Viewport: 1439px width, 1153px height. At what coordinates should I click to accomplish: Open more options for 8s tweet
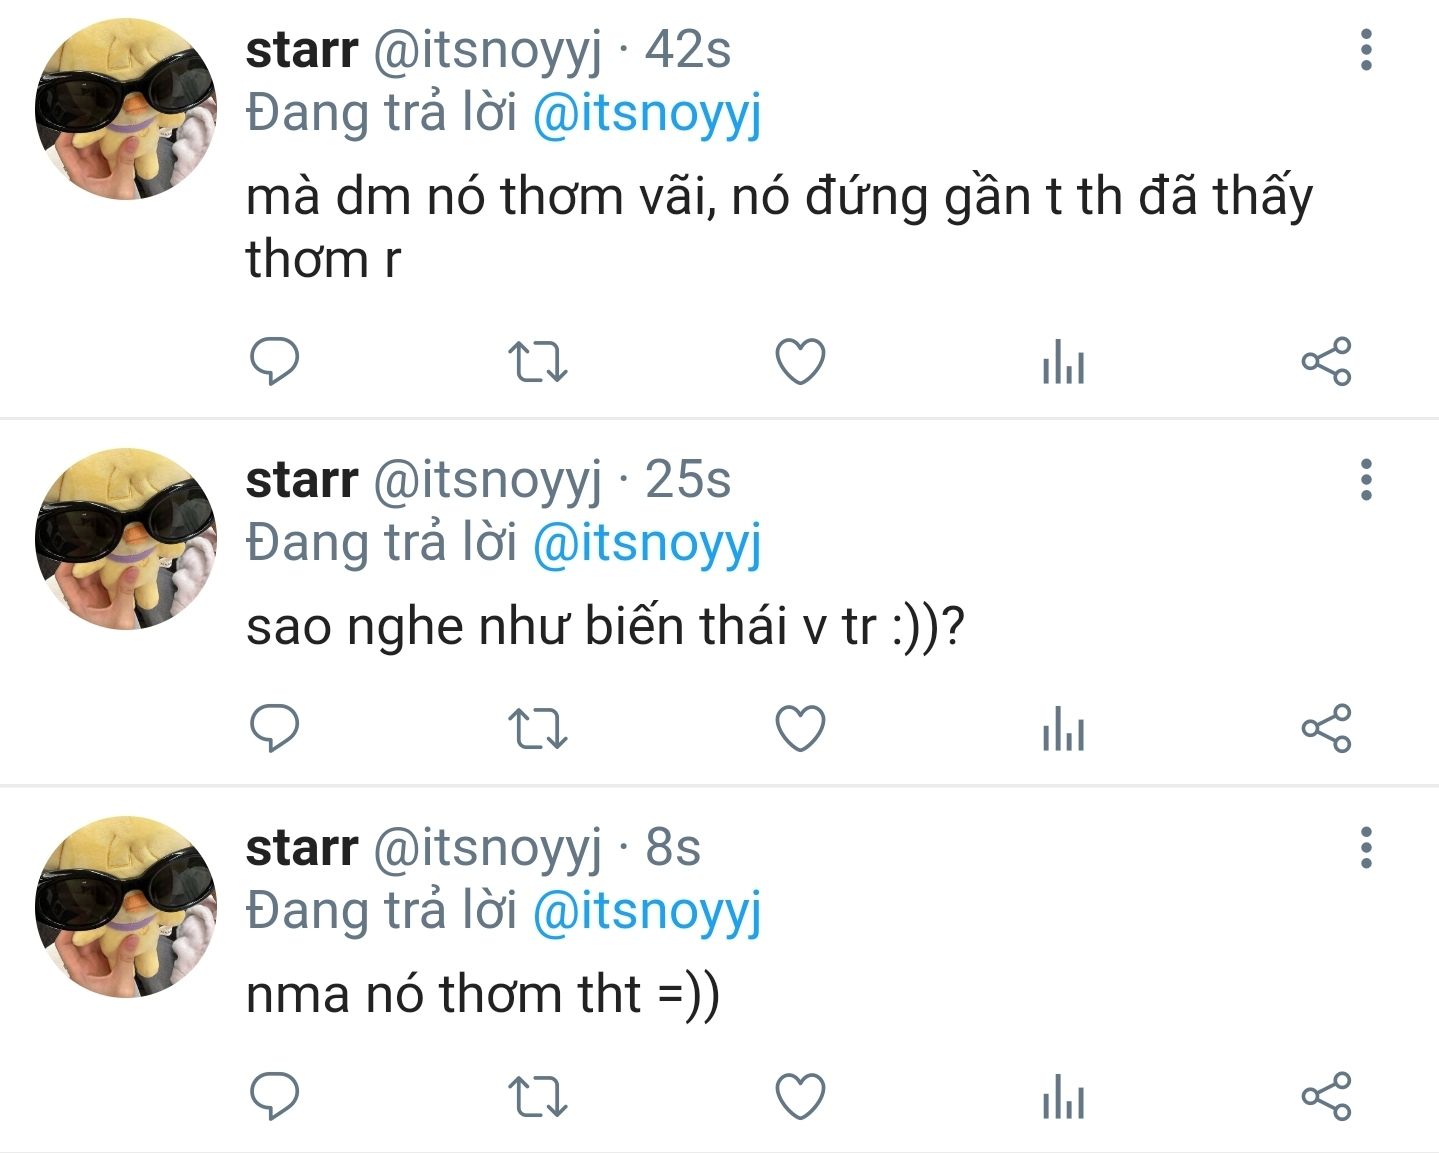1366,848
